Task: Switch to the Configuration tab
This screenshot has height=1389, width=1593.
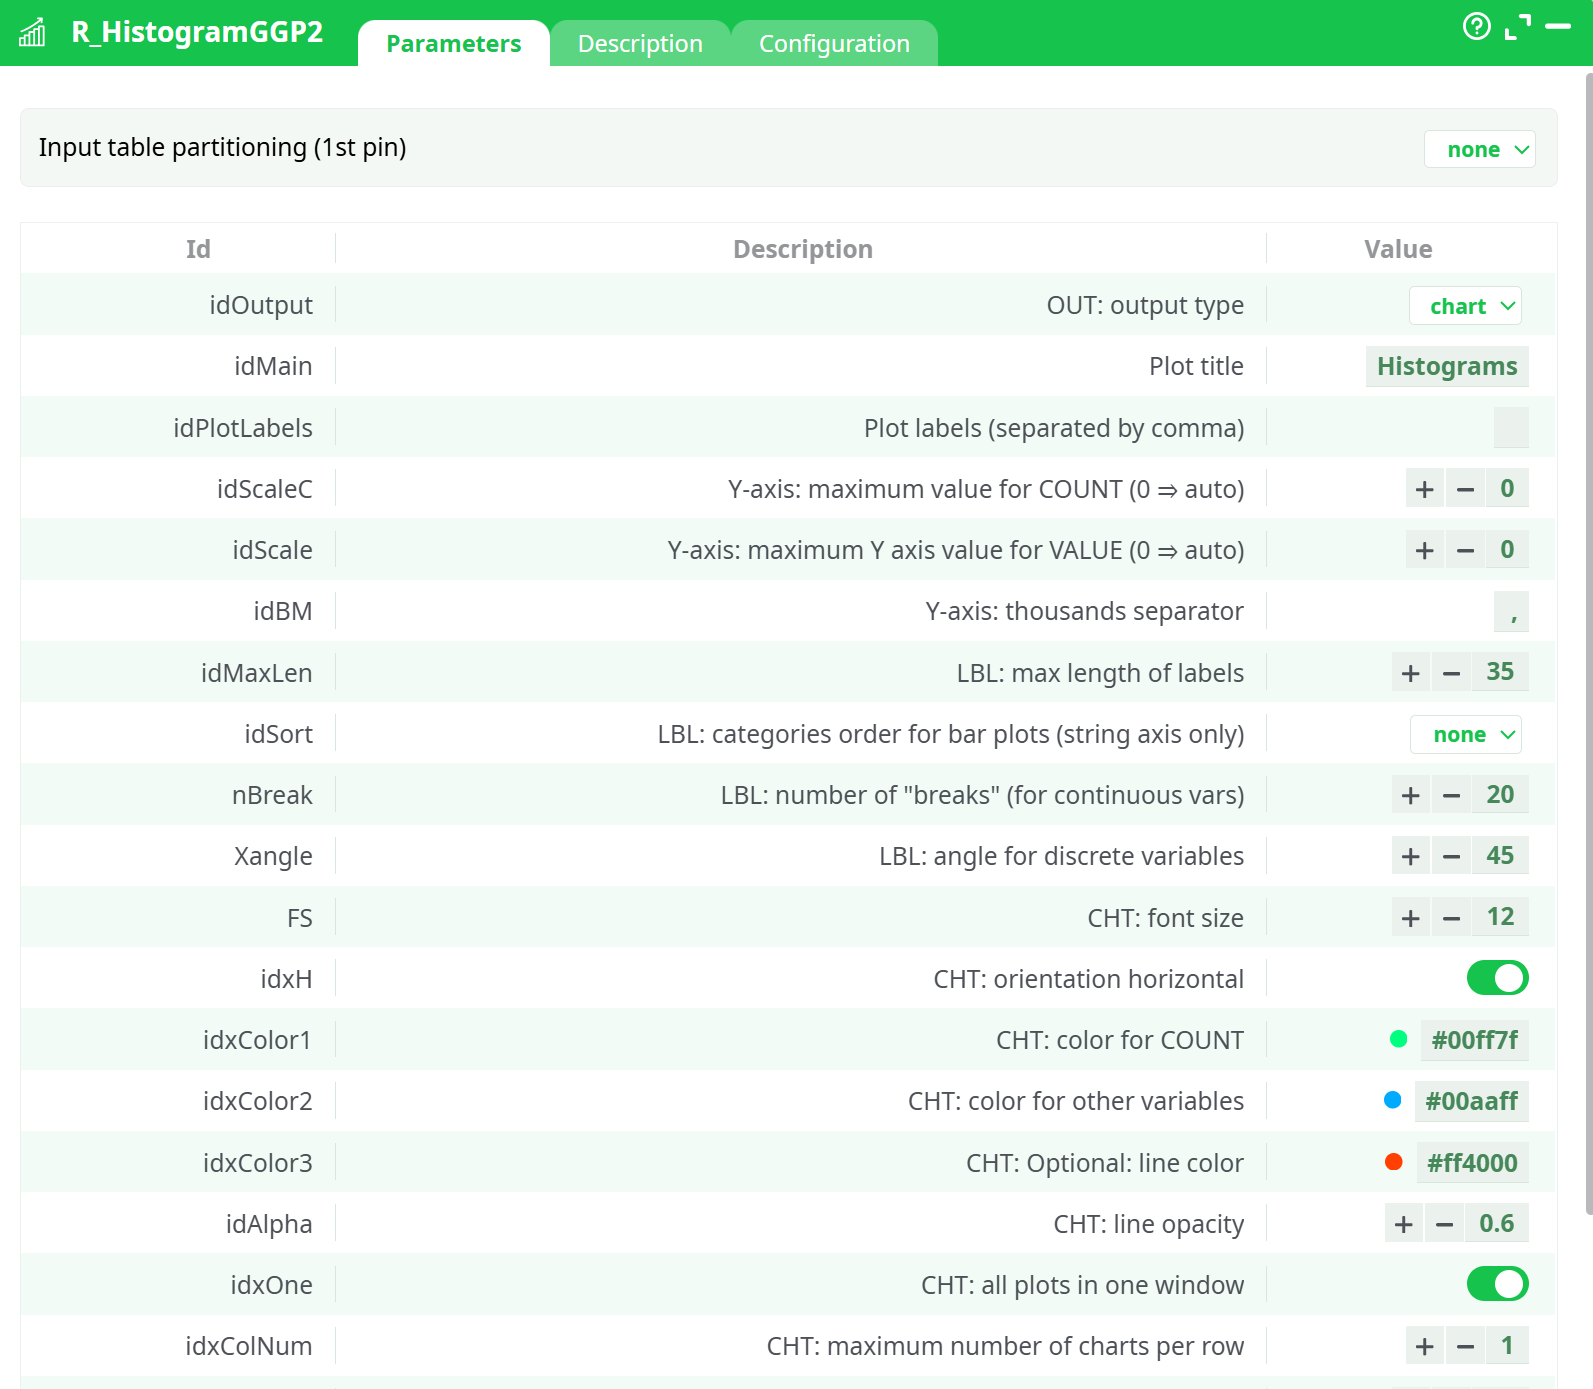Action: point(834,44)
